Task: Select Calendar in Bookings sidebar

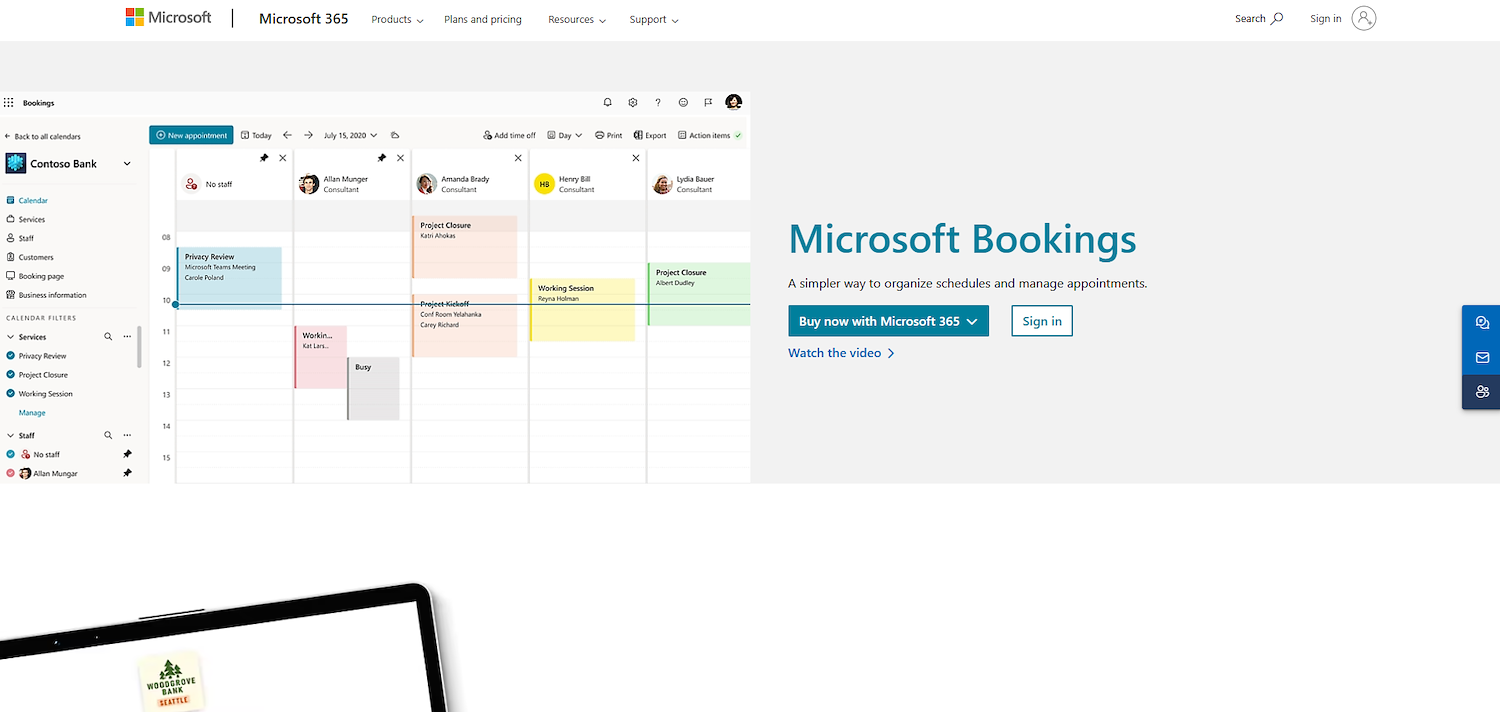Action: (x=27, y=200)
